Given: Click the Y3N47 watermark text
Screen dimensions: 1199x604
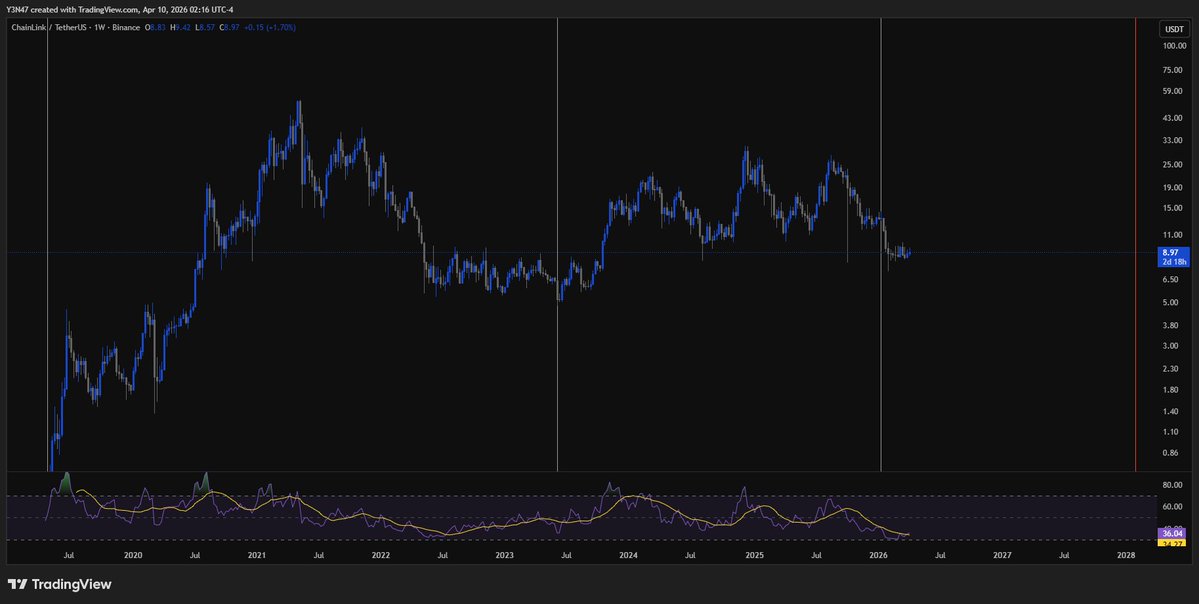Looking at the screenshot, I should pyautogui.click(x=15, y=8).
